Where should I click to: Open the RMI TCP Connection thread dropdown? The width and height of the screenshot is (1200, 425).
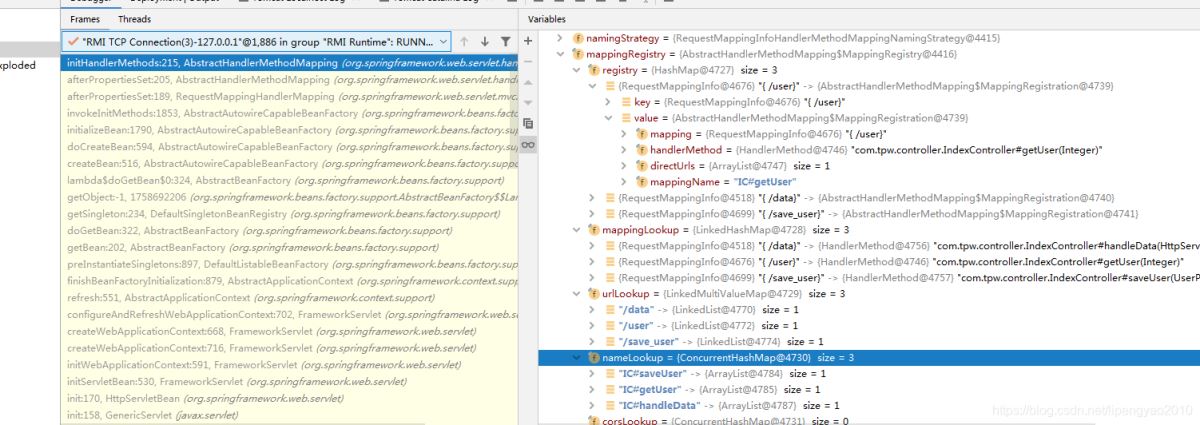(x=443, y=42)
